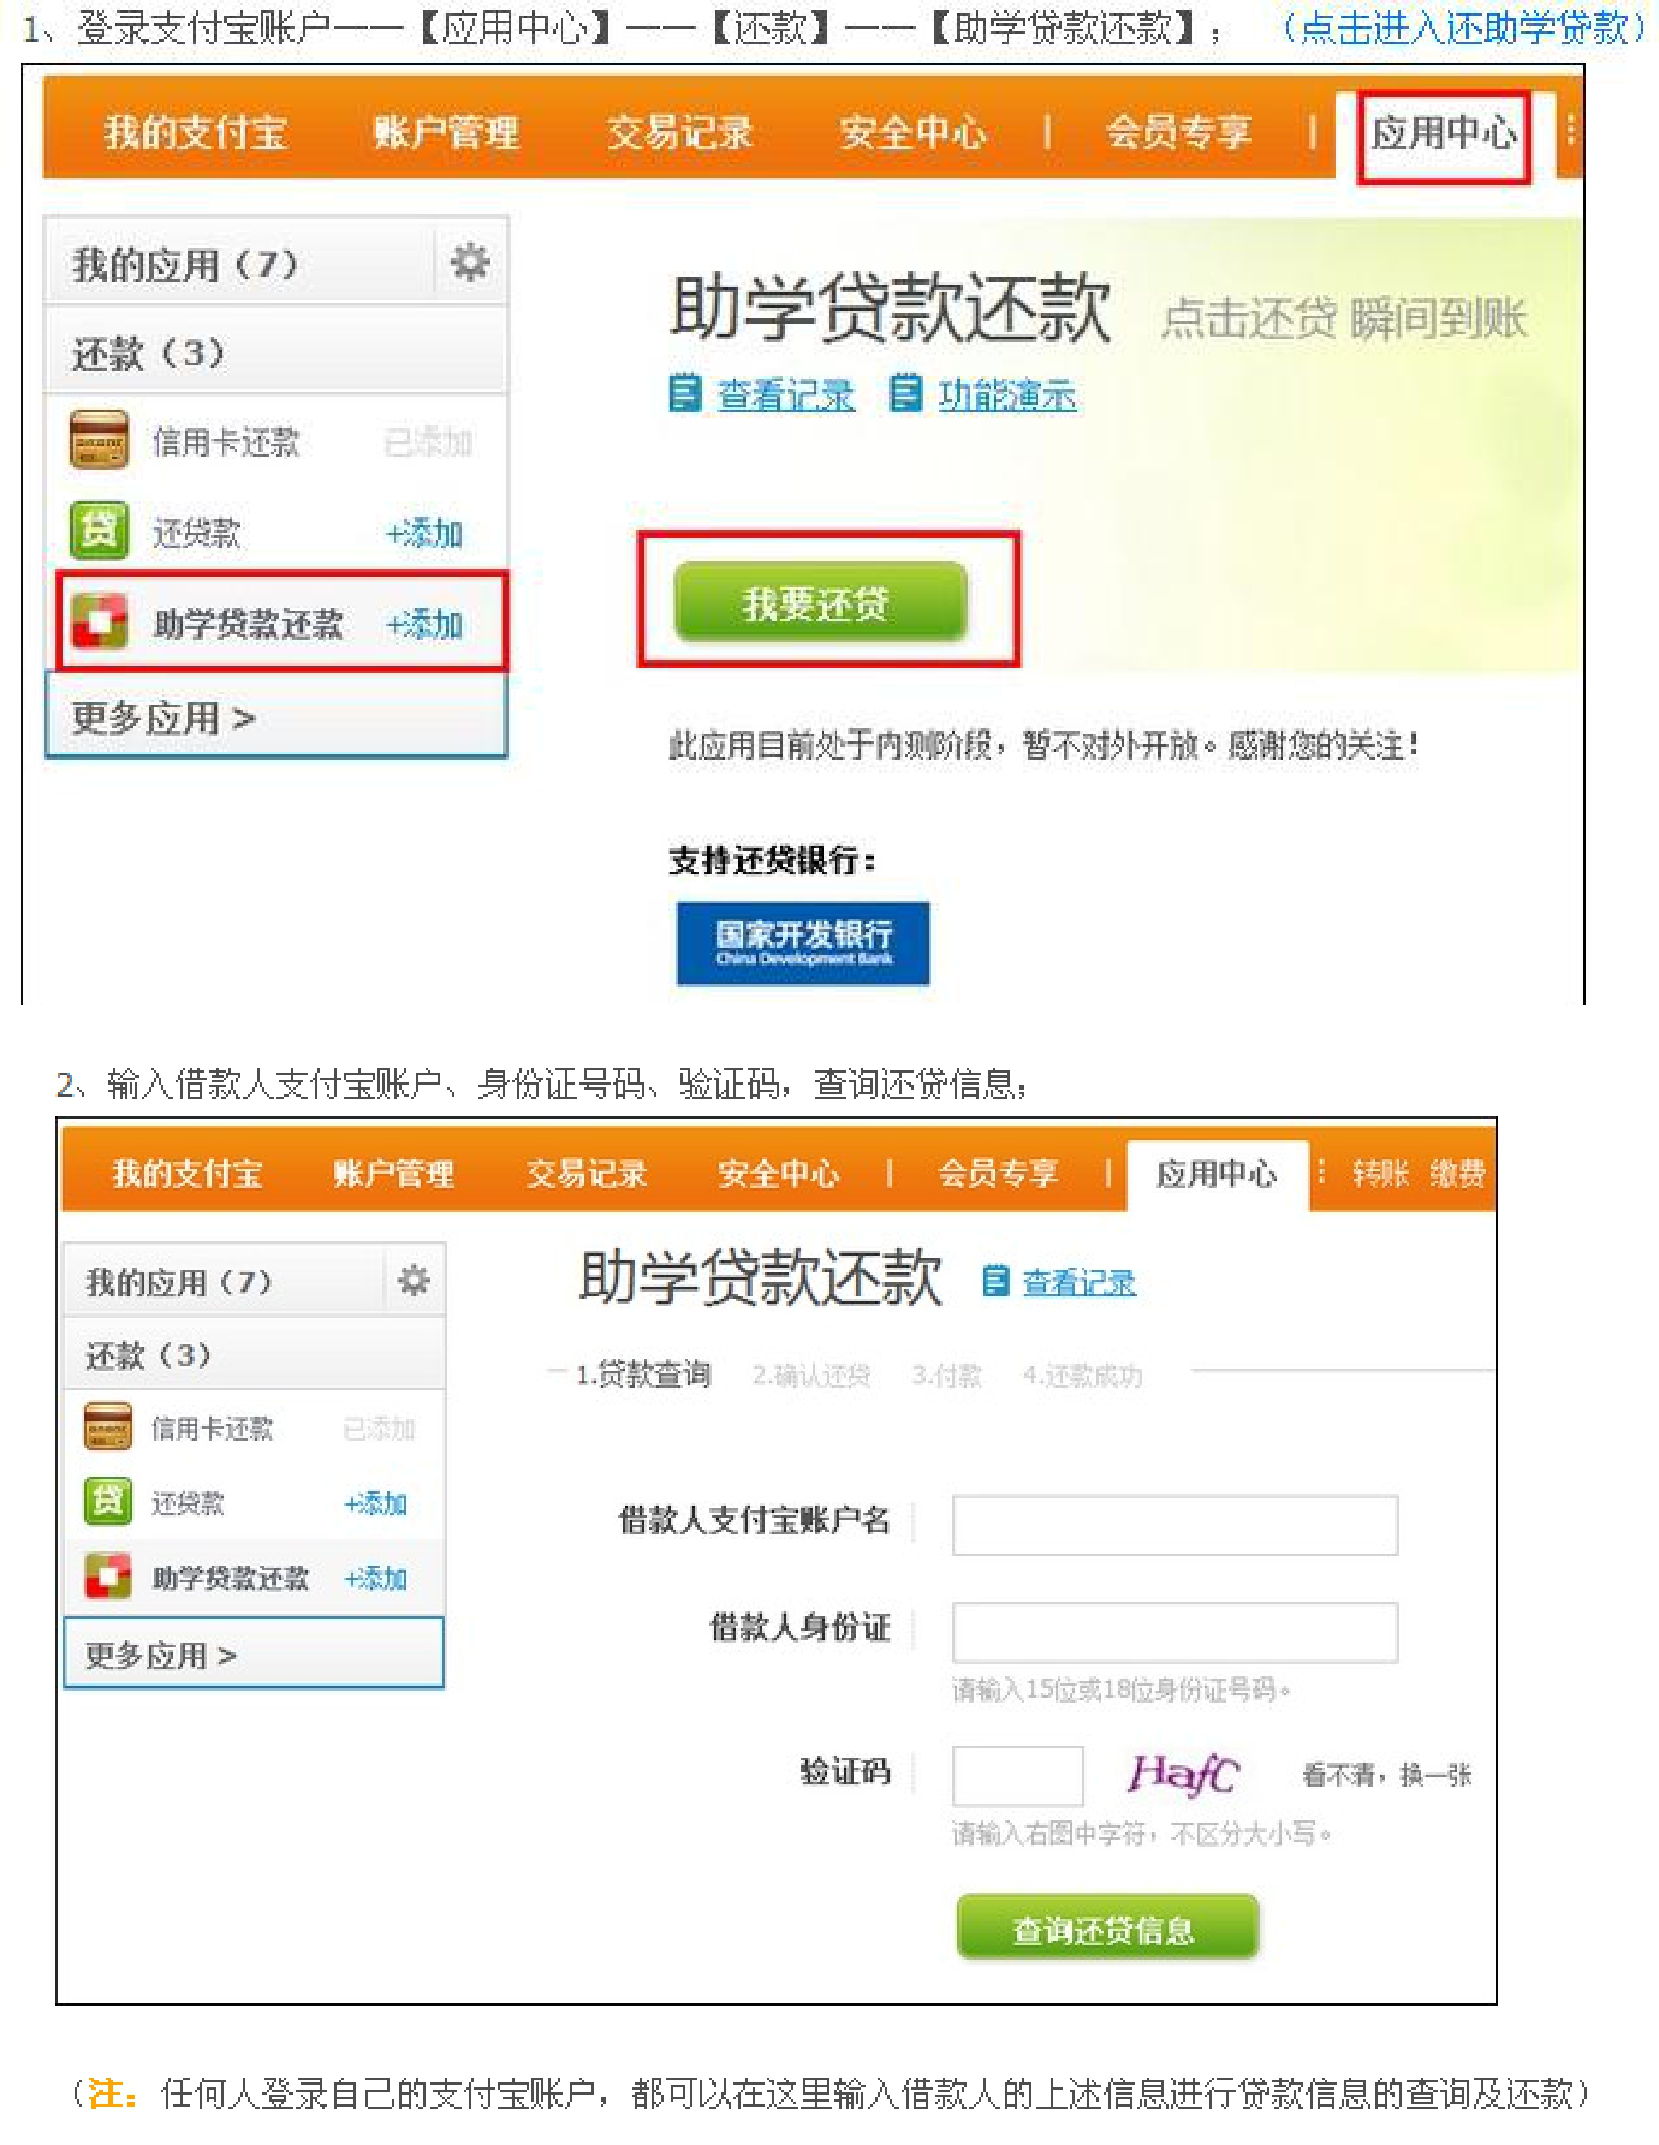Click the 信用卡还款 card icon in top sidebar

pos(99,440)
